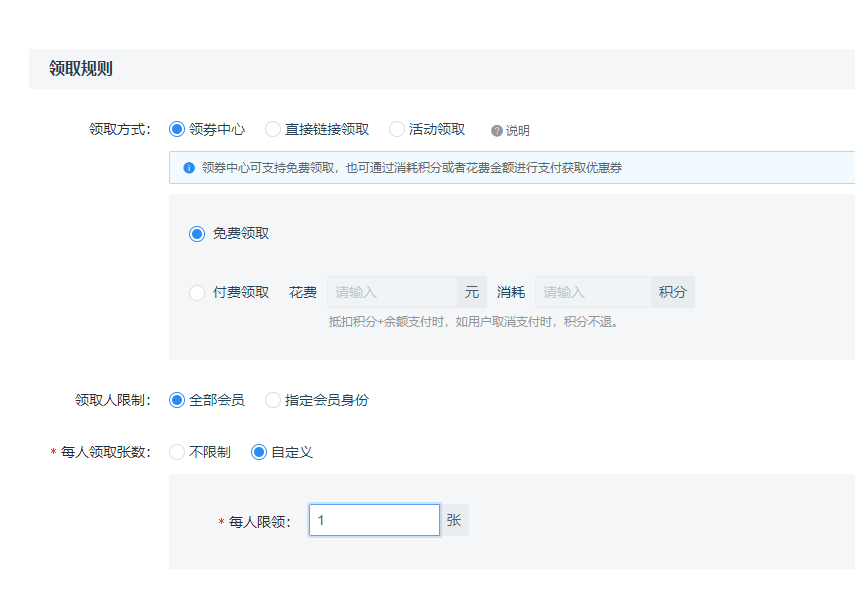This screenshot has height=596, width=855.
Task: Click the hint text about 抵扣积分+余额支付
Action: pyautogui.click(x=473, y=322)
